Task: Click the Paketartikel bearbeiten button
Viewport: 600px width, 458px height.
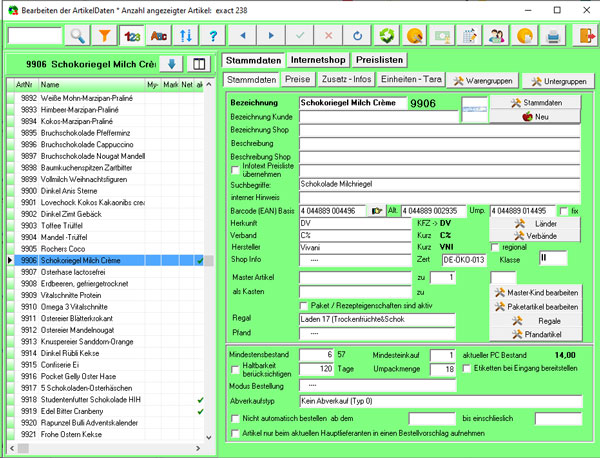Action: tap(536, 307)
